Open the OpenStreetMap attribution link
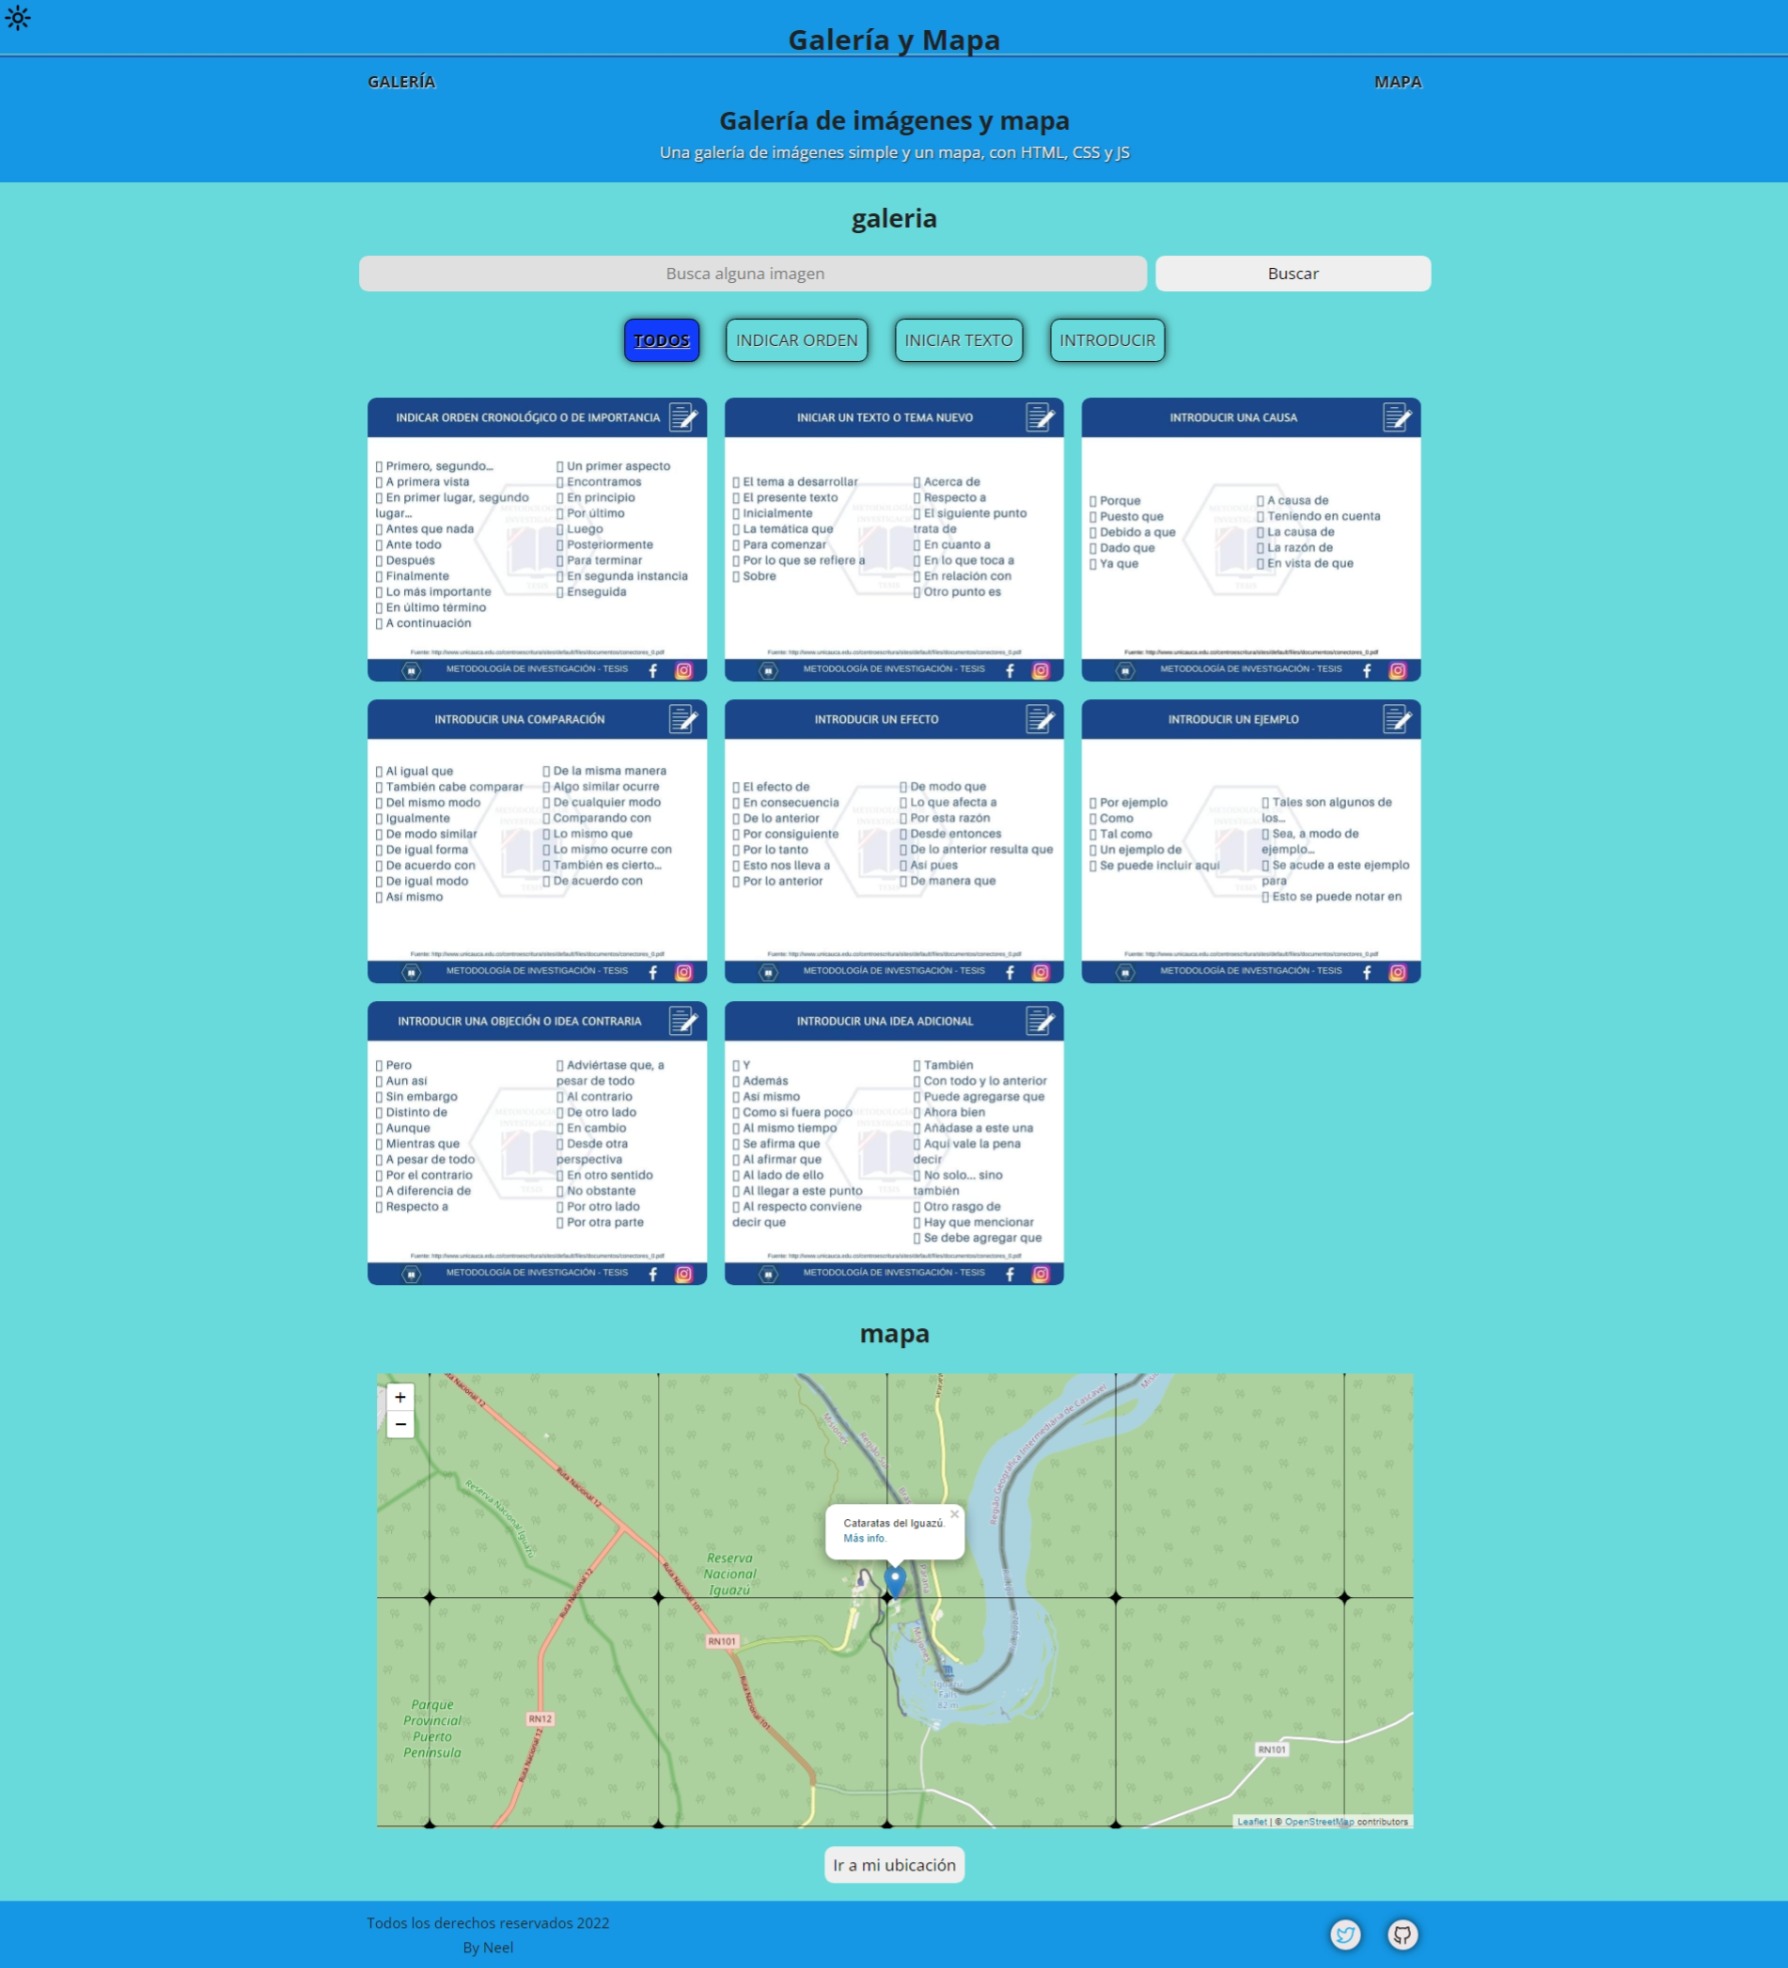 1319,1821
